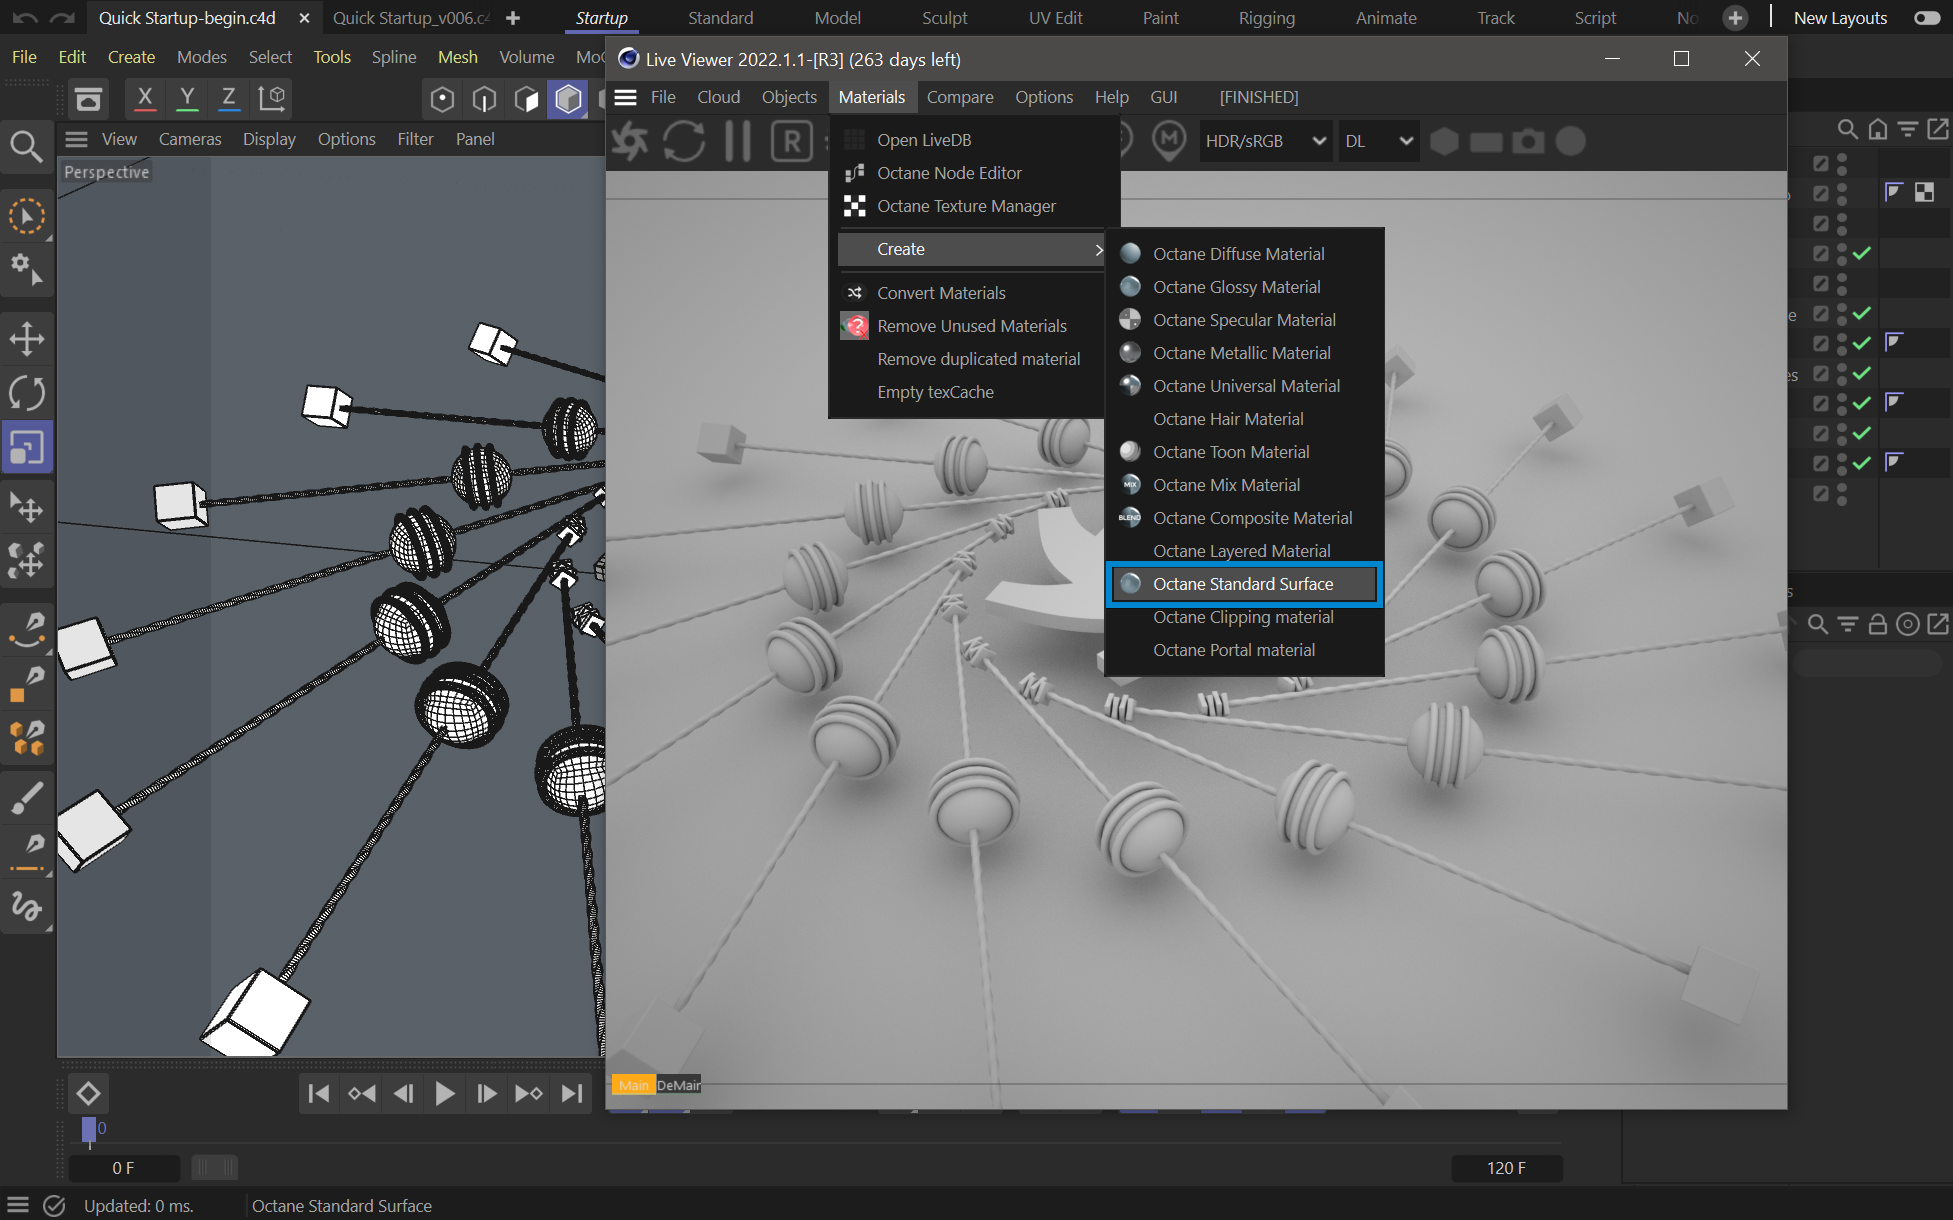Open the DL kernel dropdown
This screenshot has height=1220, width=1953.
click(1378, 141)
